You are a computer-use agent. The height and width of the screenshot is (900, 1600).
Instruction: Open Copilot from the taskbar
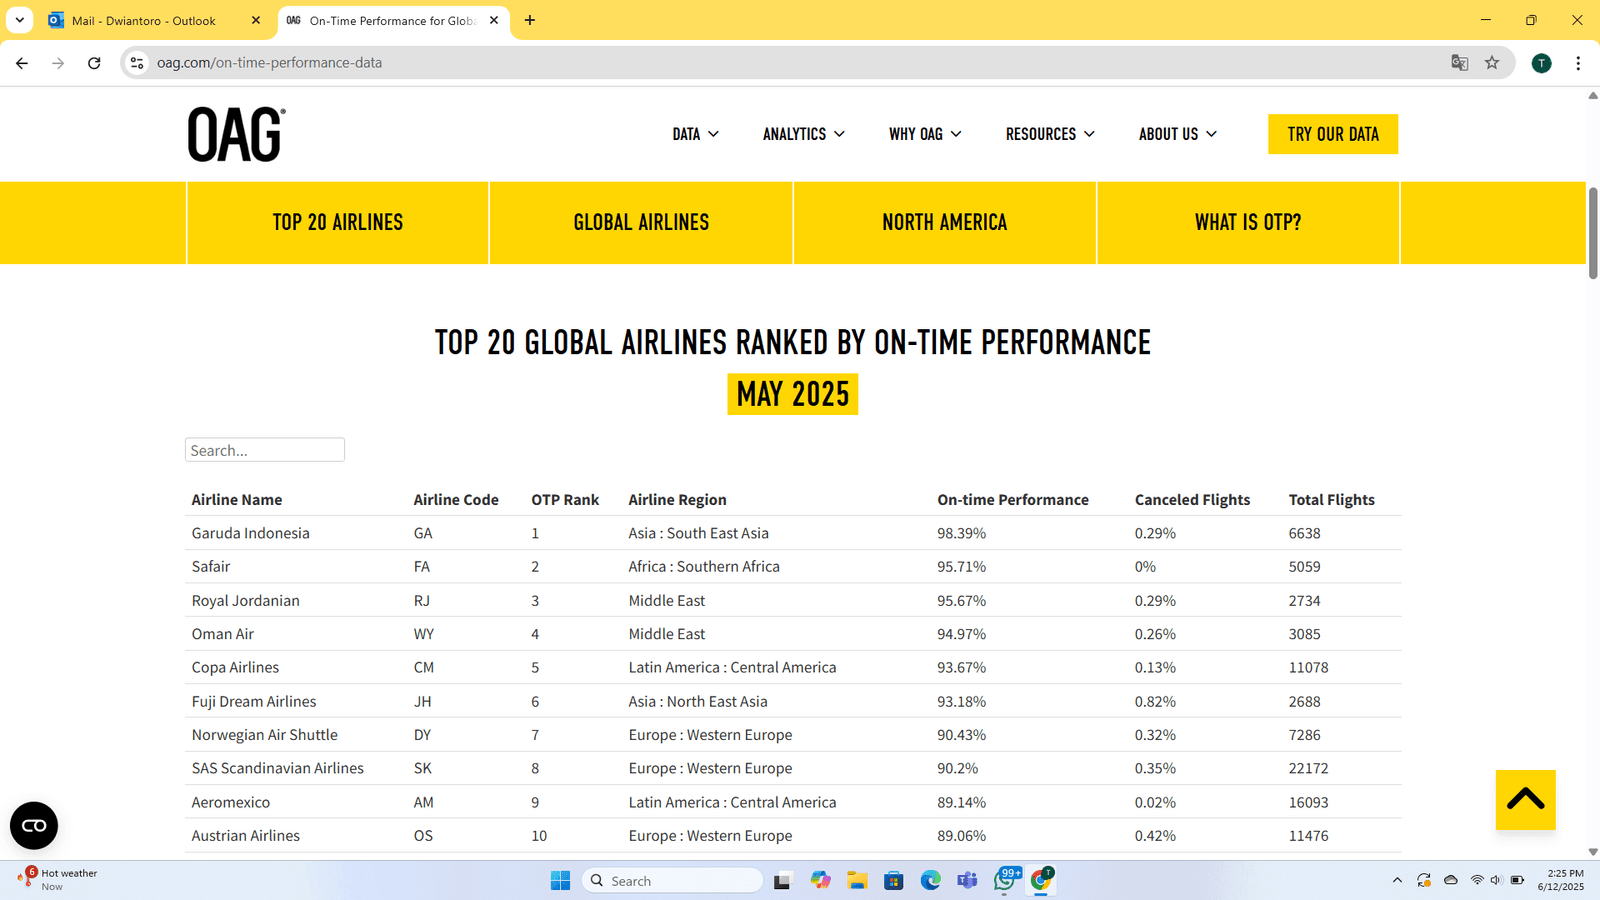pyautogui.click(x=821, y=880)
